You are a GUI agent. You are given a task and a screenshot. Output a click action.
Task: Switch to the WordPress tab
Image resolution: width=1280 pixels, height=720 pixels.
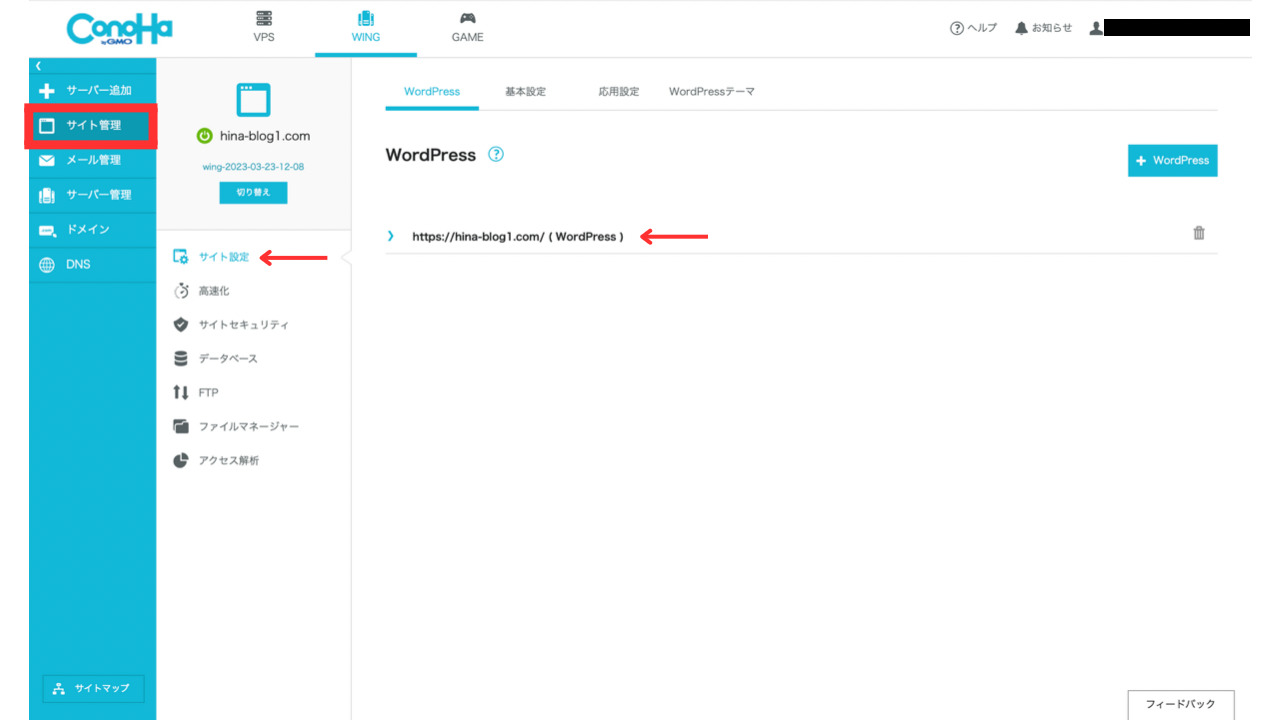coord(432,91)
